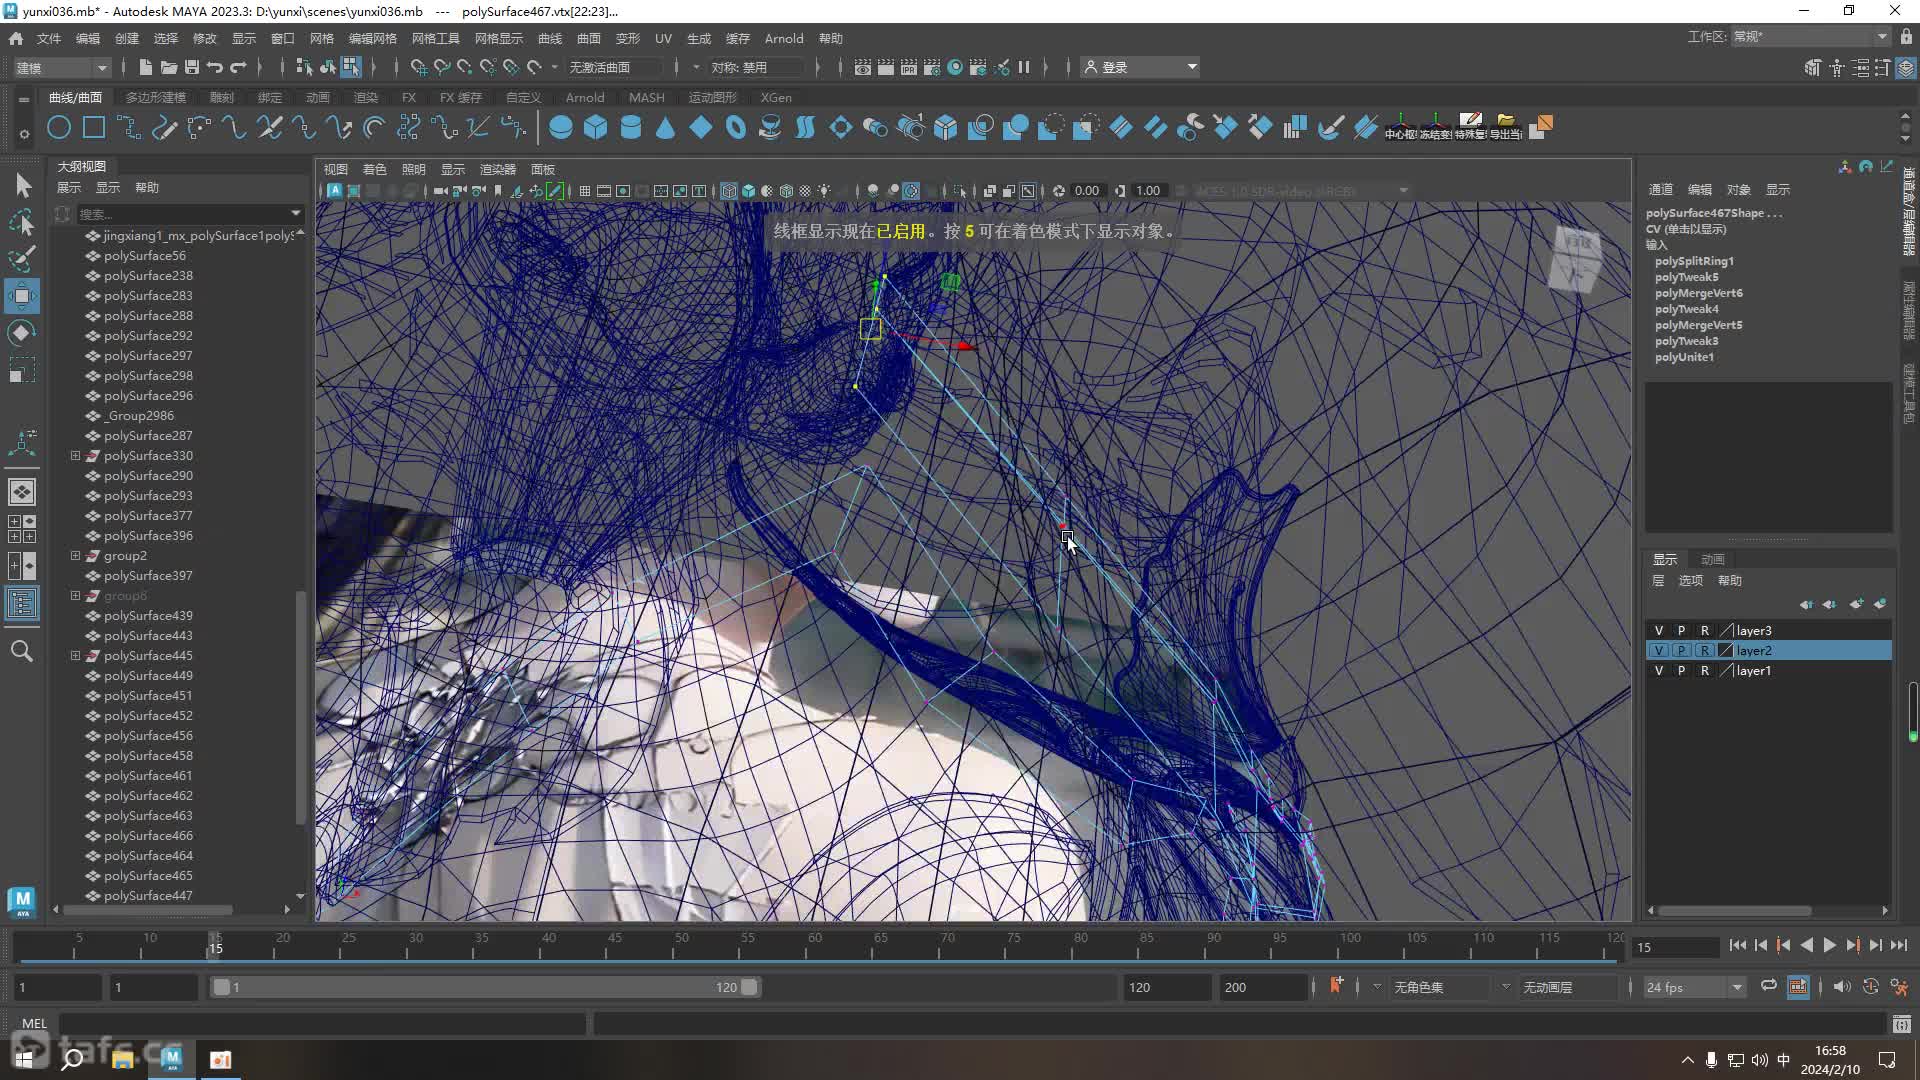Activate the Lasso select tool
Viewport: 1920px width, 1080px height.
tap(22, 222)
